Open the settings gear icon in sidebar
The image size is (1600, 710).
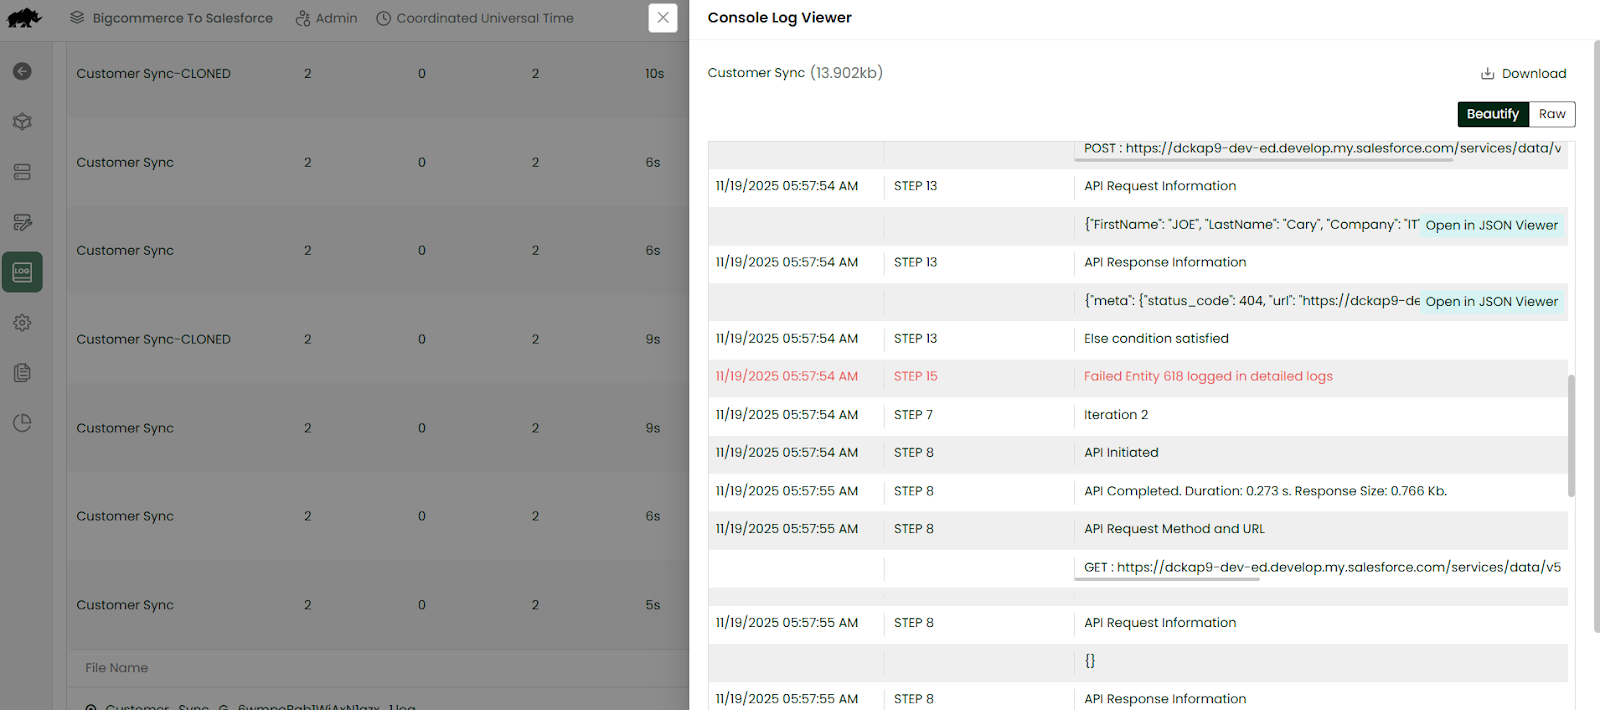click(x=22, y=323)
